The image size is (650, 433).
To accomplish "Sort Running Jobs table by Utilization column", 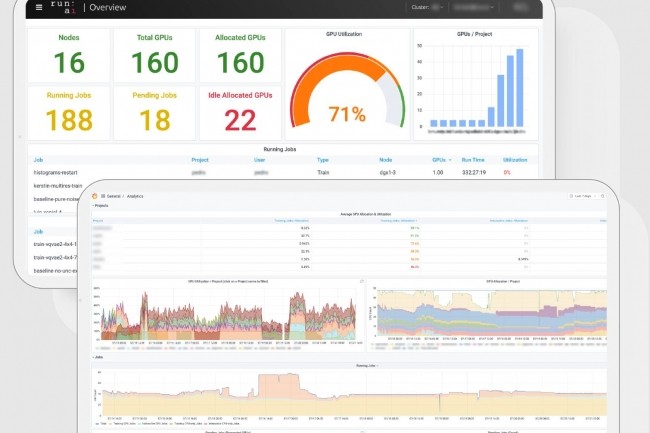I will 515,160.
